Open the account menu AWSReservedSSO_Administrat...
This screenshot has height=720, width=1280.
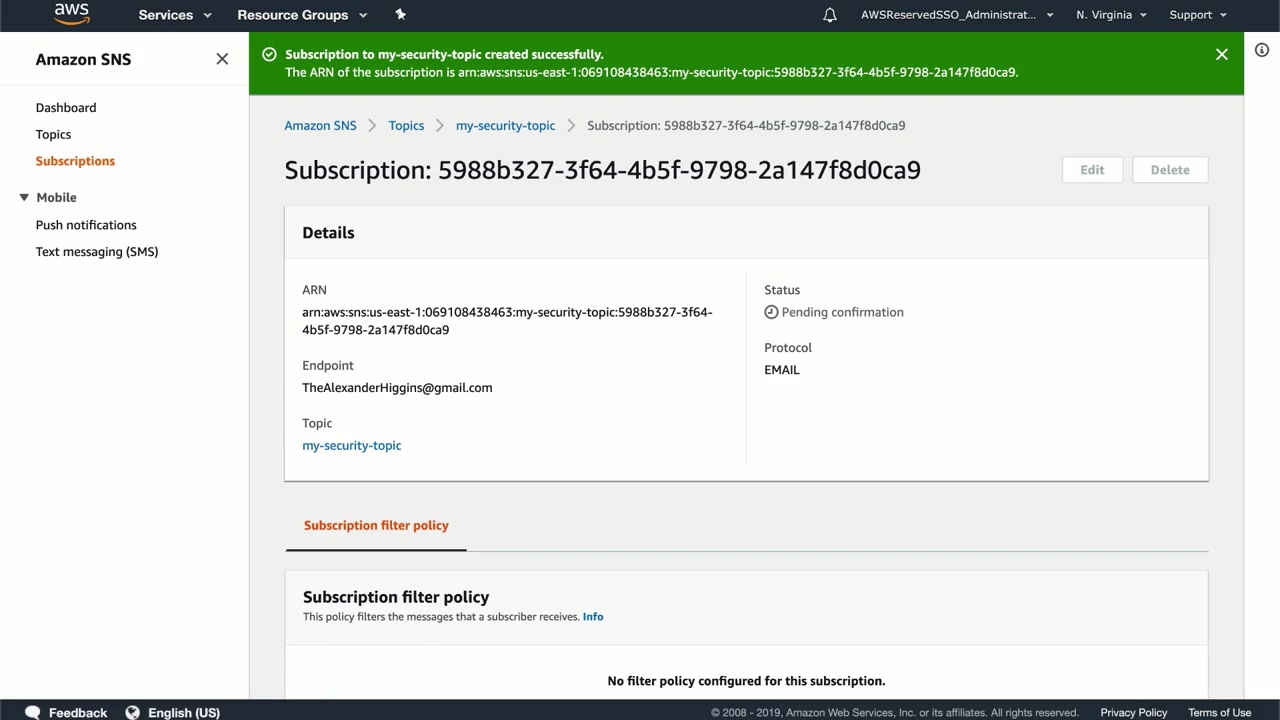(957, 15)
